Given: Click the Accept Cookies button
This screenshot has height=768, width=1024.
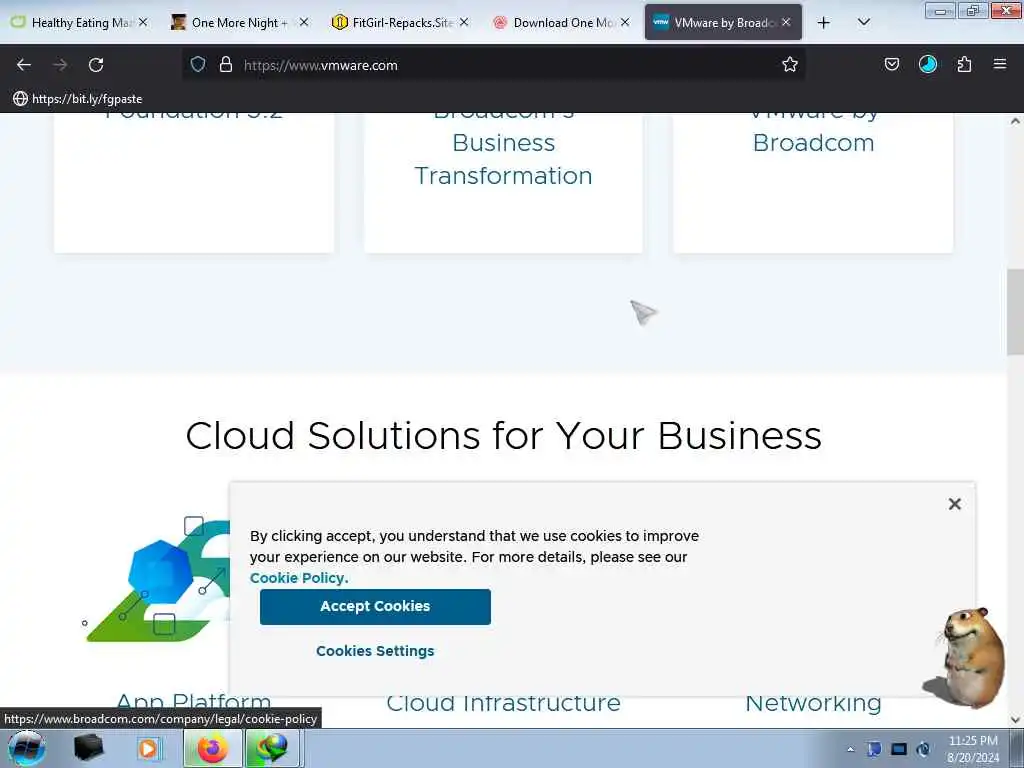Looking at the screenshot, I should pos(375,607).
